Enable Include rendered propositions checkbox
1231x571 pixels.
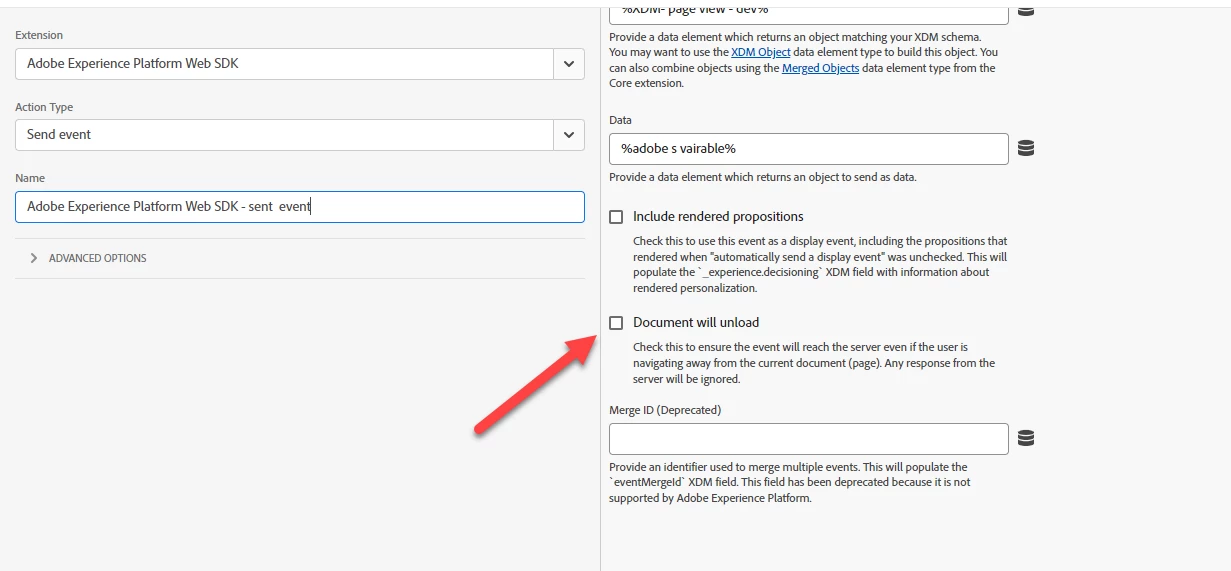(x=616, y=216)
